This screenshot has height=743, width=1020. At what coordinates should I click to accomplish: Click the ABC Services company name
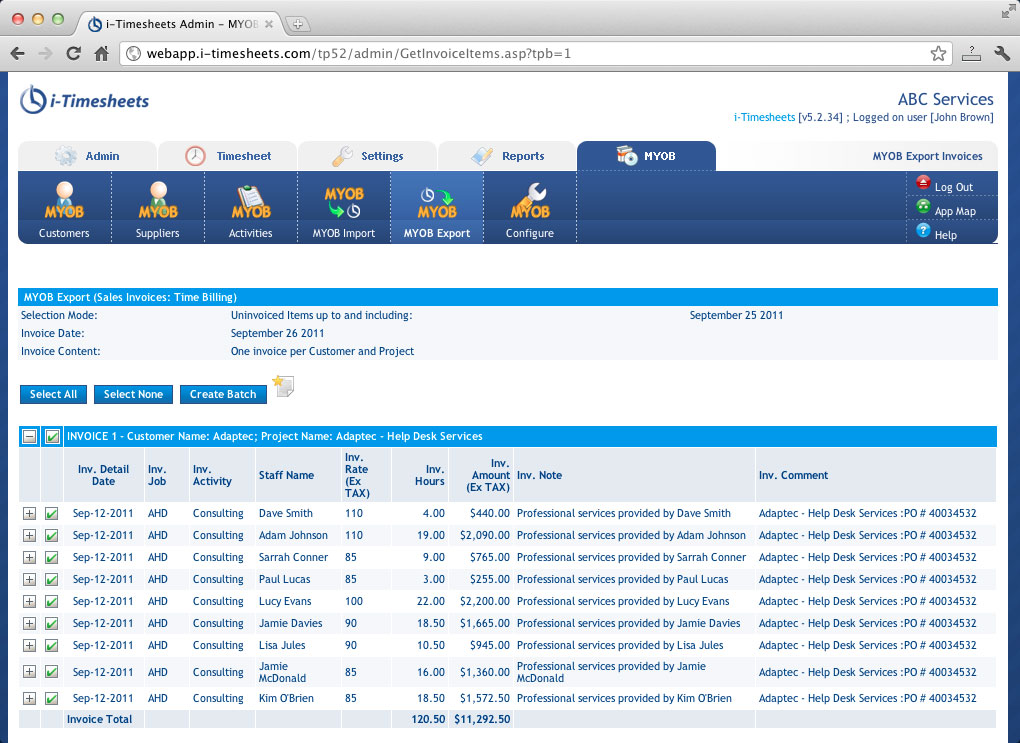[946, 100]
